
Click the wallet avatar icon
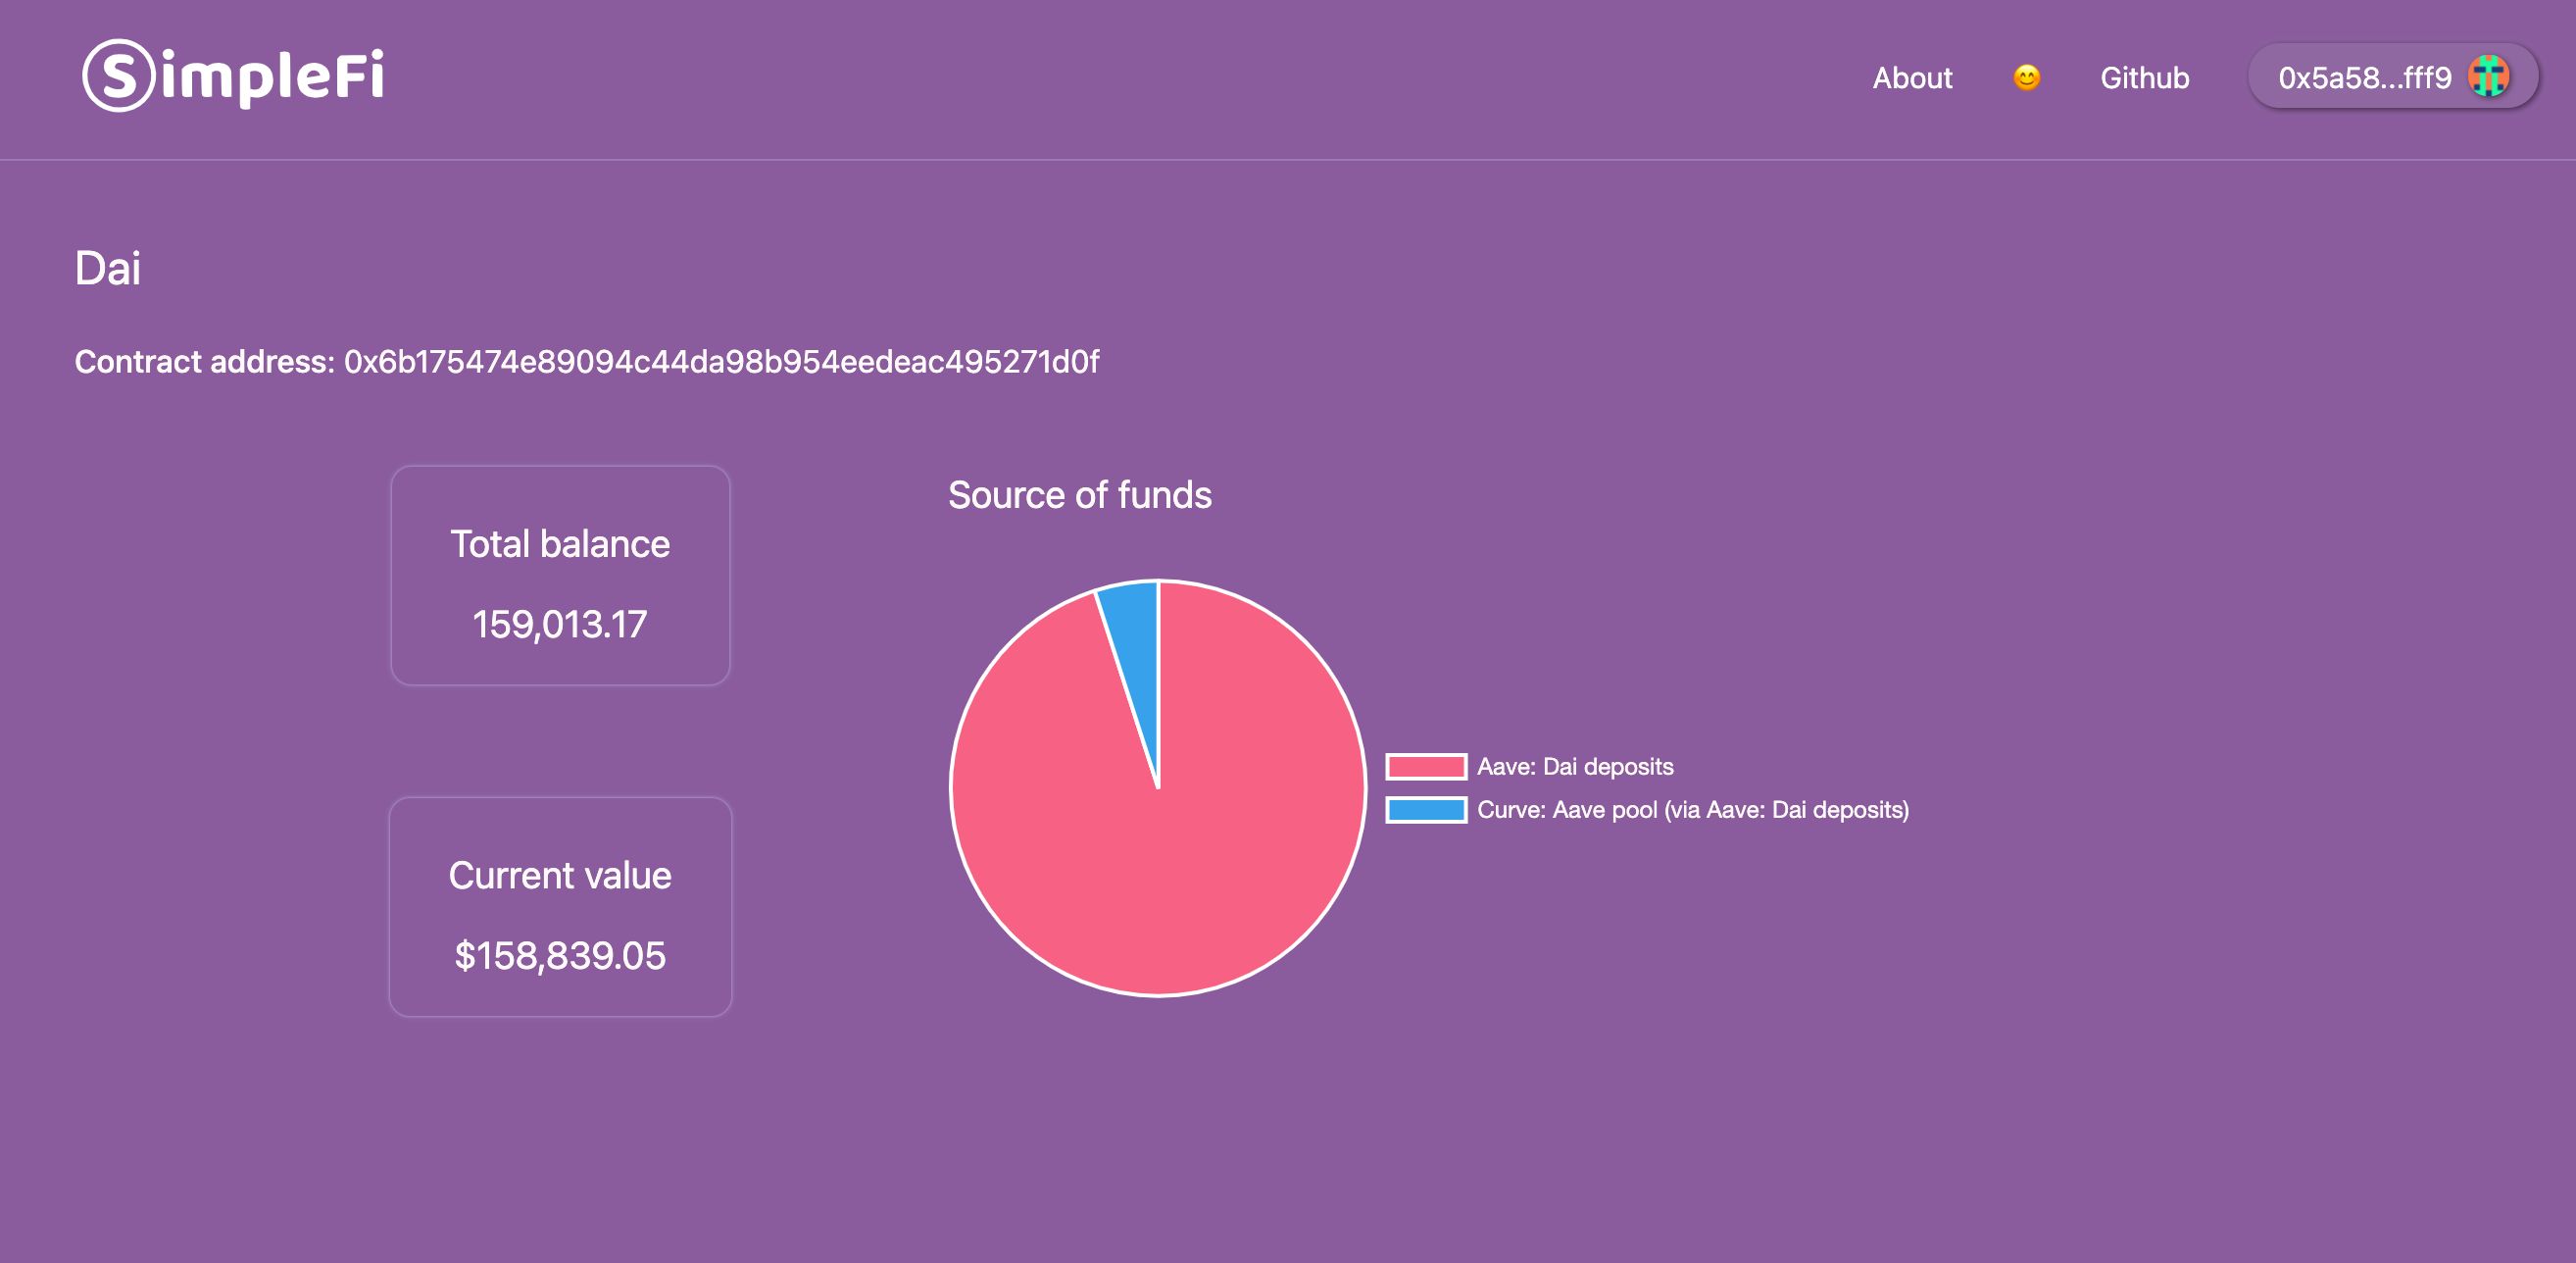point(2488,77)
